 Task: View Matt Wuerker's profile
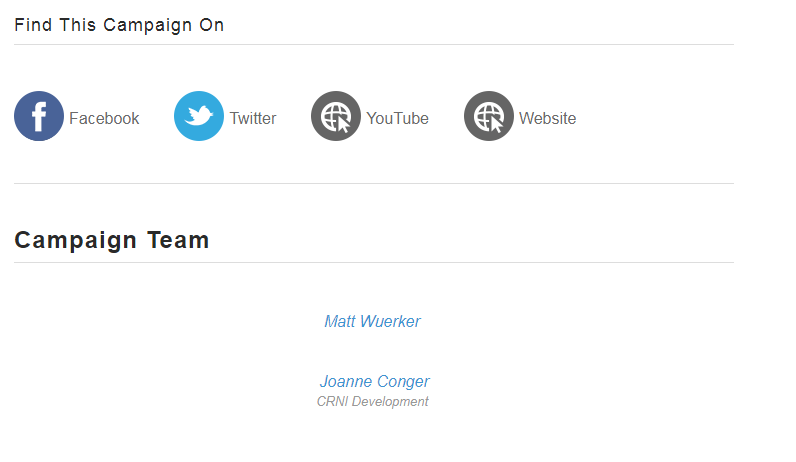(373, 321)
